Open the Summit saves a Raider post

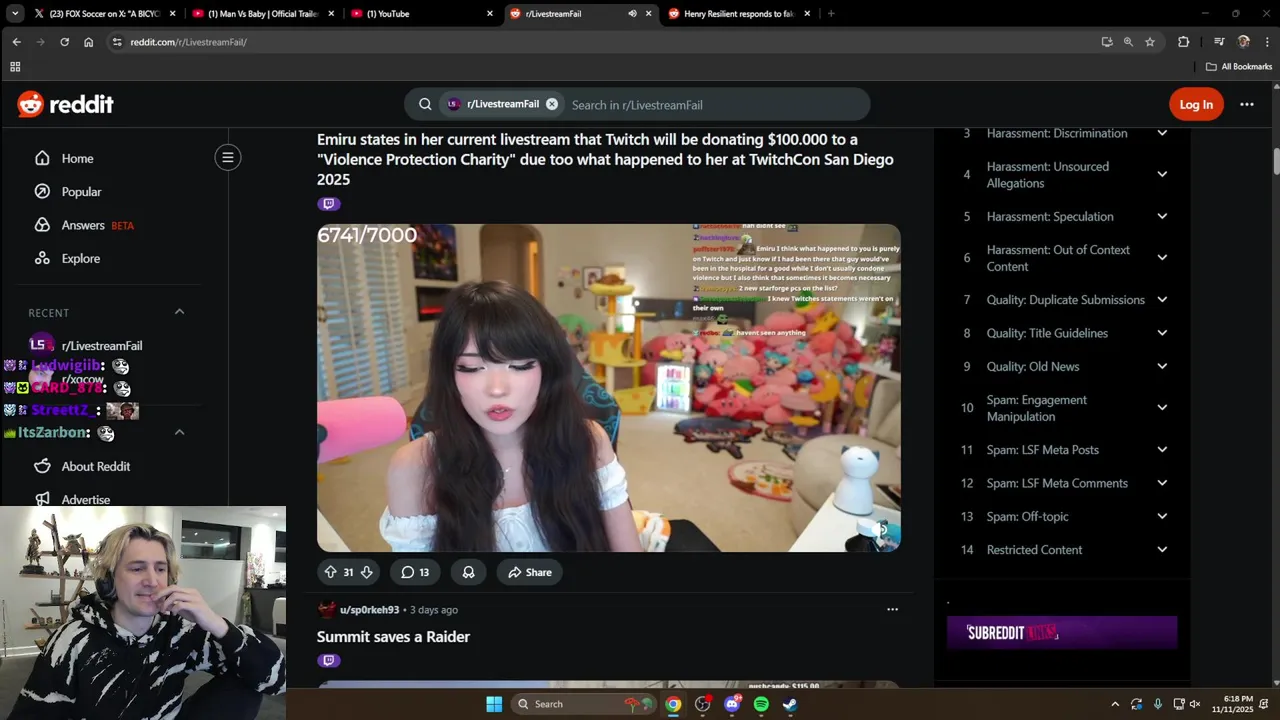[x=393, y=637]
